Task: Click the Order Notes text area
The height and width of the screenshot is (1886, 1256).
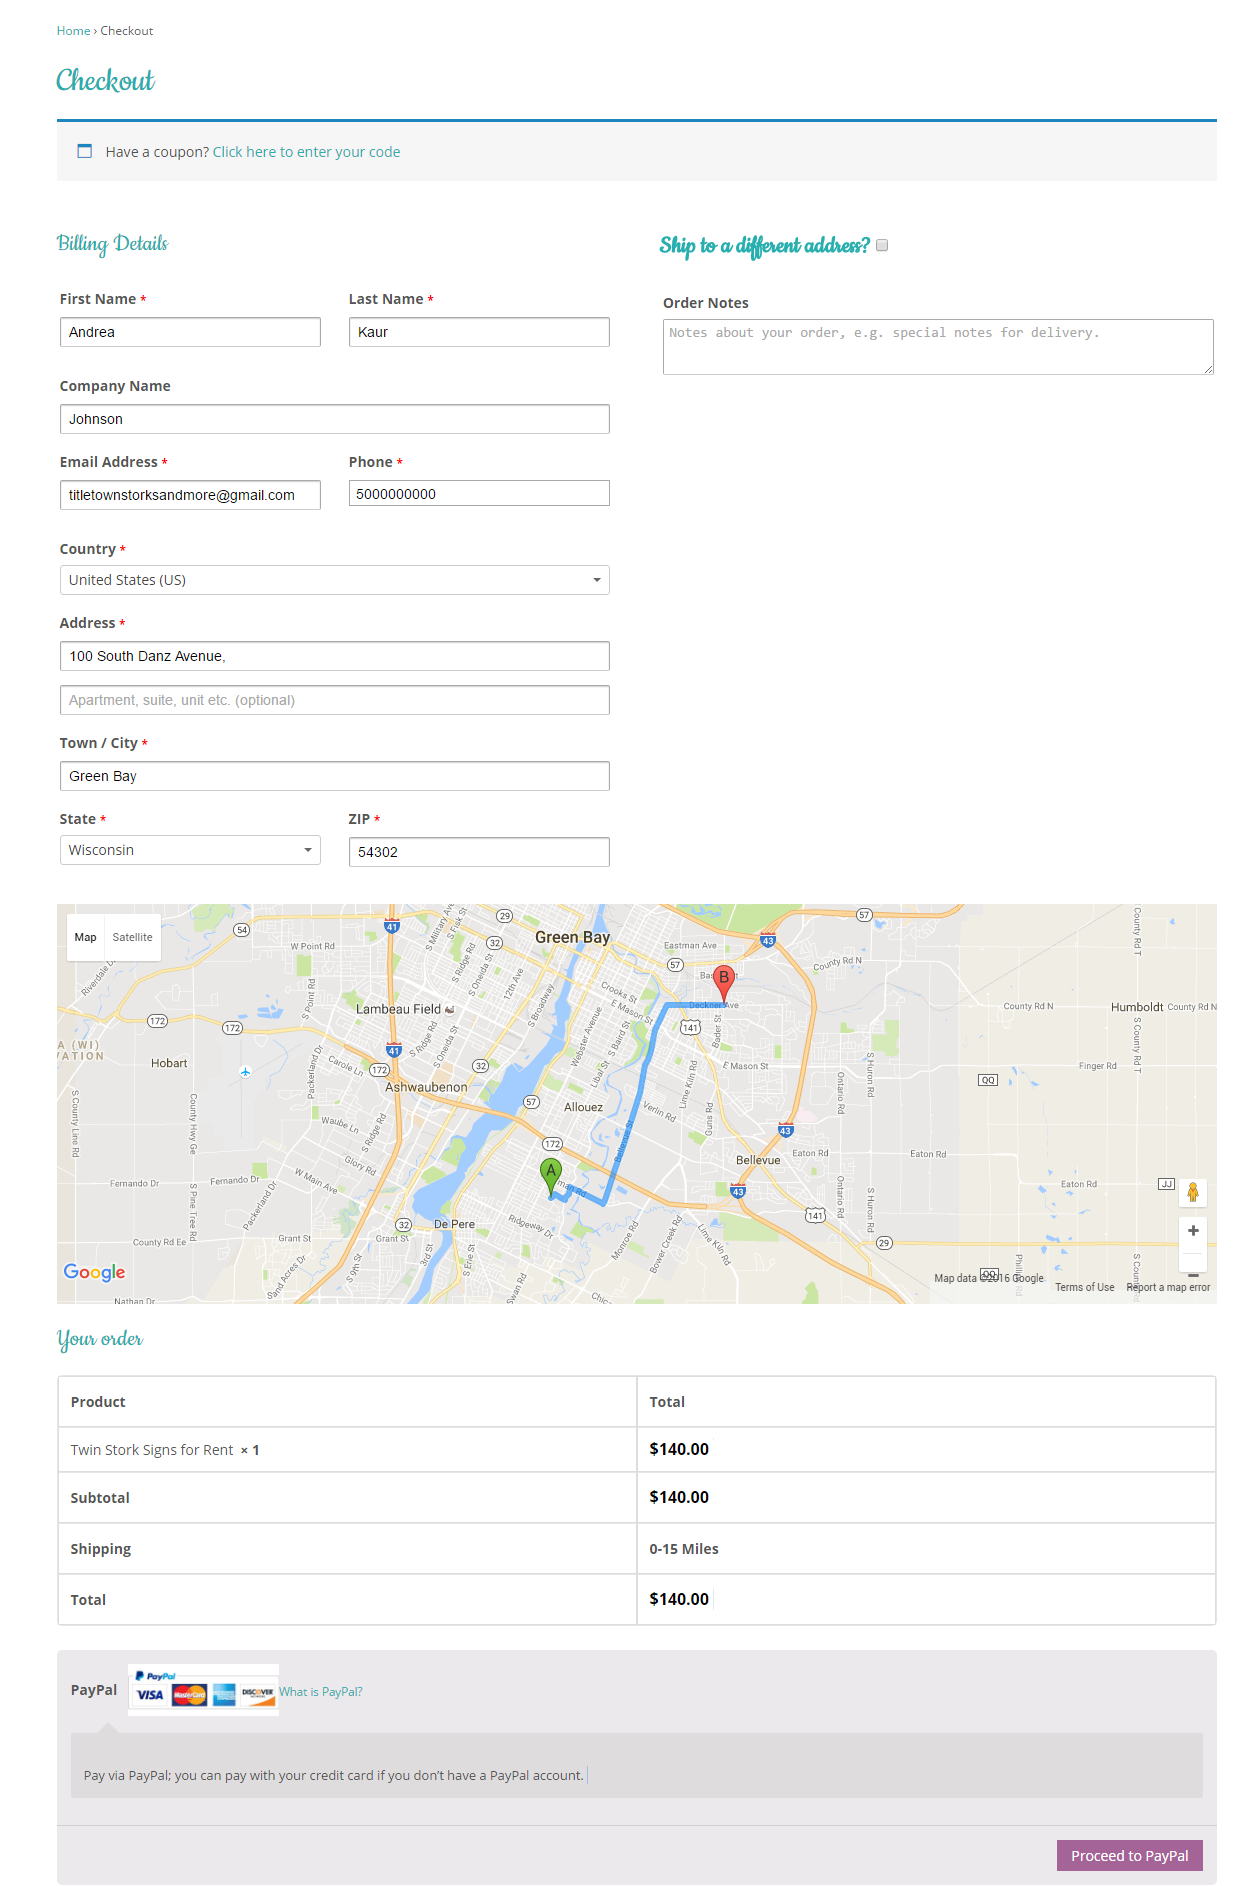Action: (x=938, y=347)
